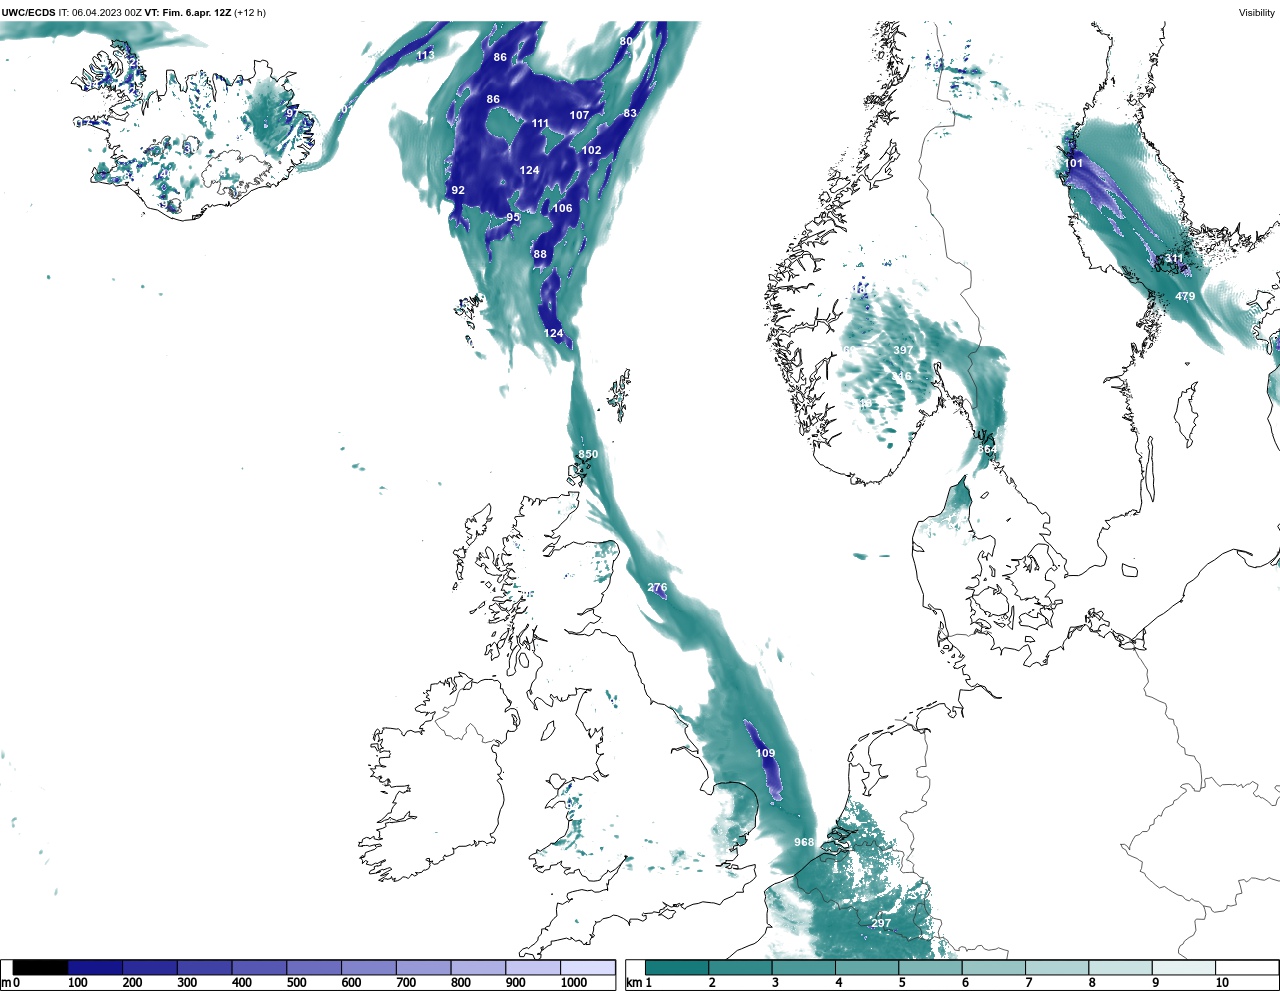Image resolution: width=1280 pixels, height=991 pixels.
Task: Select the 600–700 m lavender legend segment
Action: coord(369,967)
